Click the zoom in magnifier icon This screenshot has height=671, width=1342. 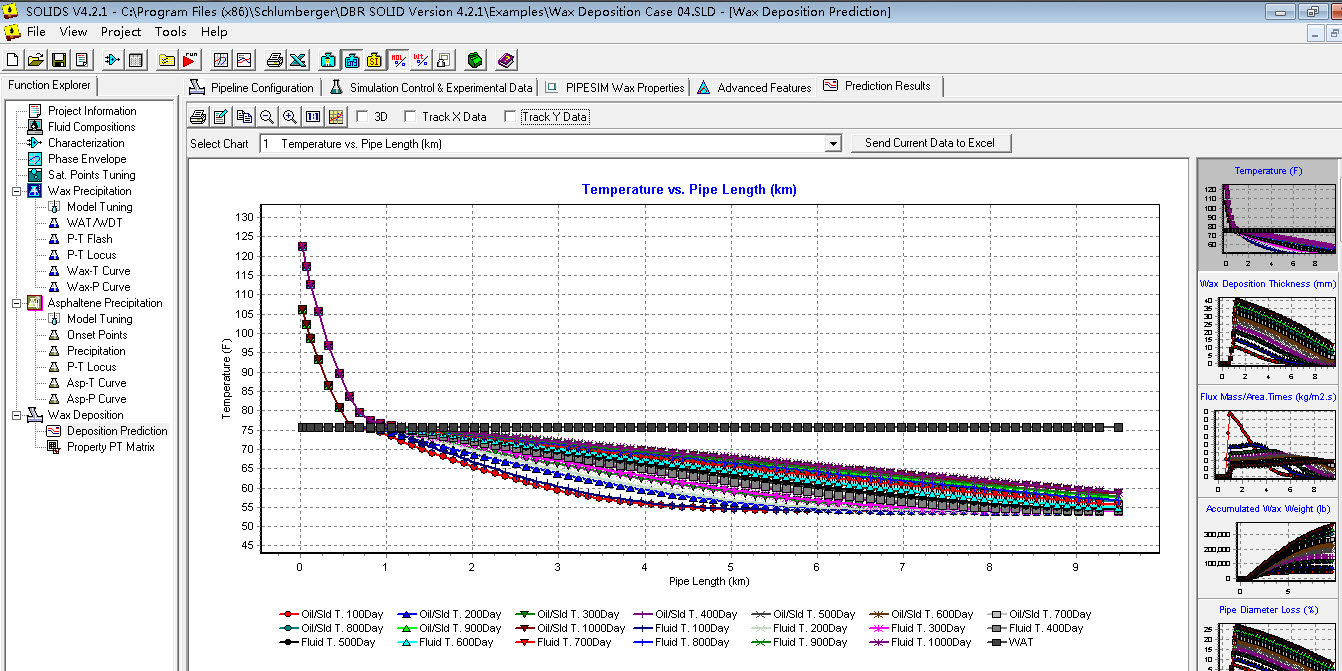coord(290,116)
